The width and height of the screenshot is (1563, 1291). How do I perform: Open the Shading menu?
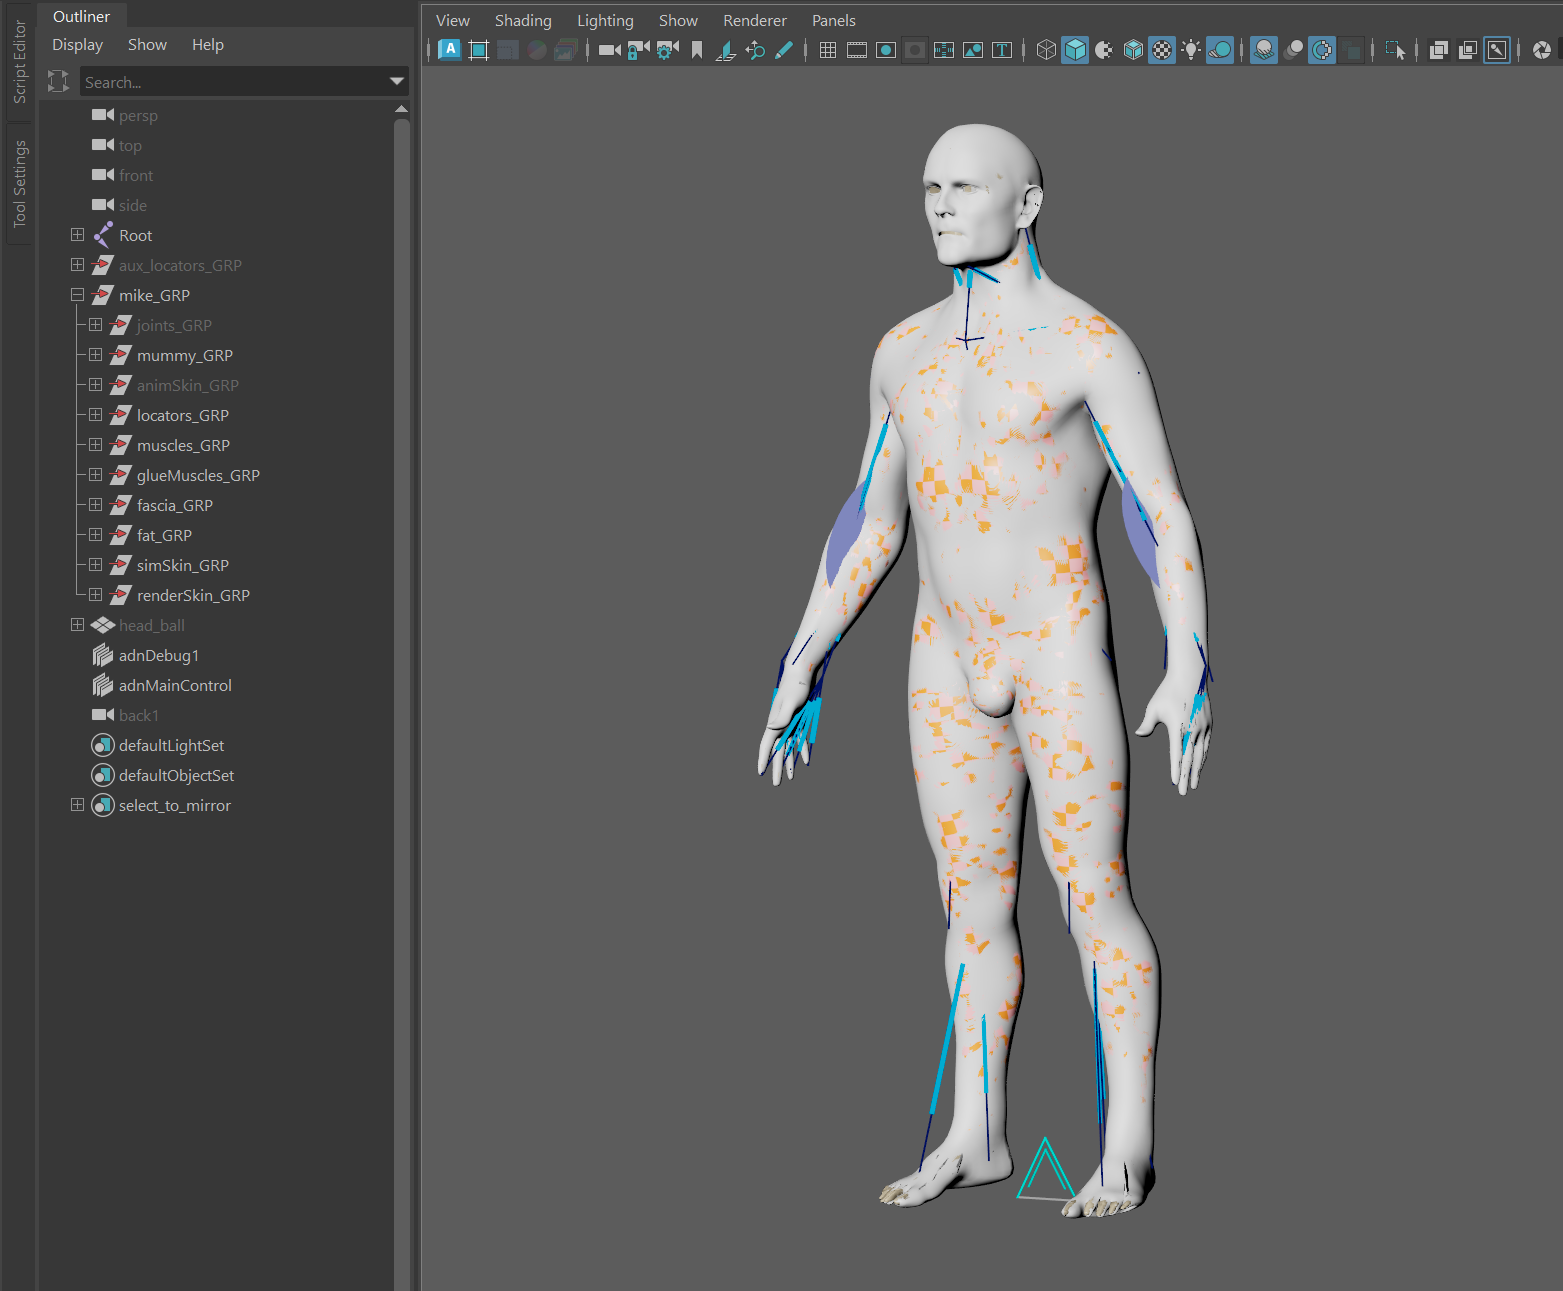tap(523, 19)
